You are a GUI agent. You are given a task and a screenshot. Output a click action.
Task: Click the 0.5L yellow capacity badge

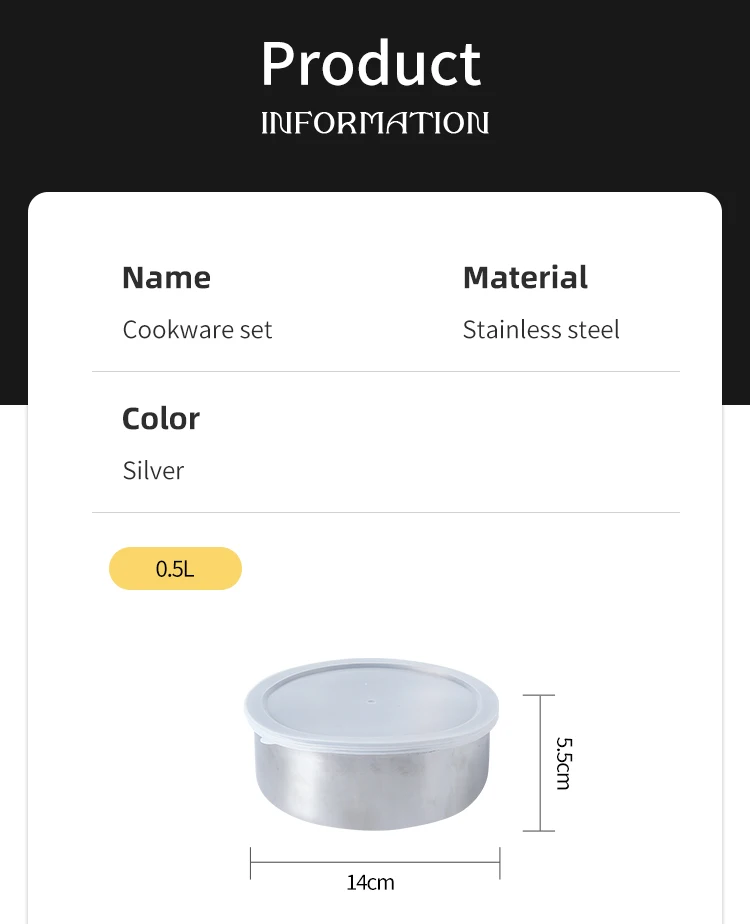click(175, 569)
